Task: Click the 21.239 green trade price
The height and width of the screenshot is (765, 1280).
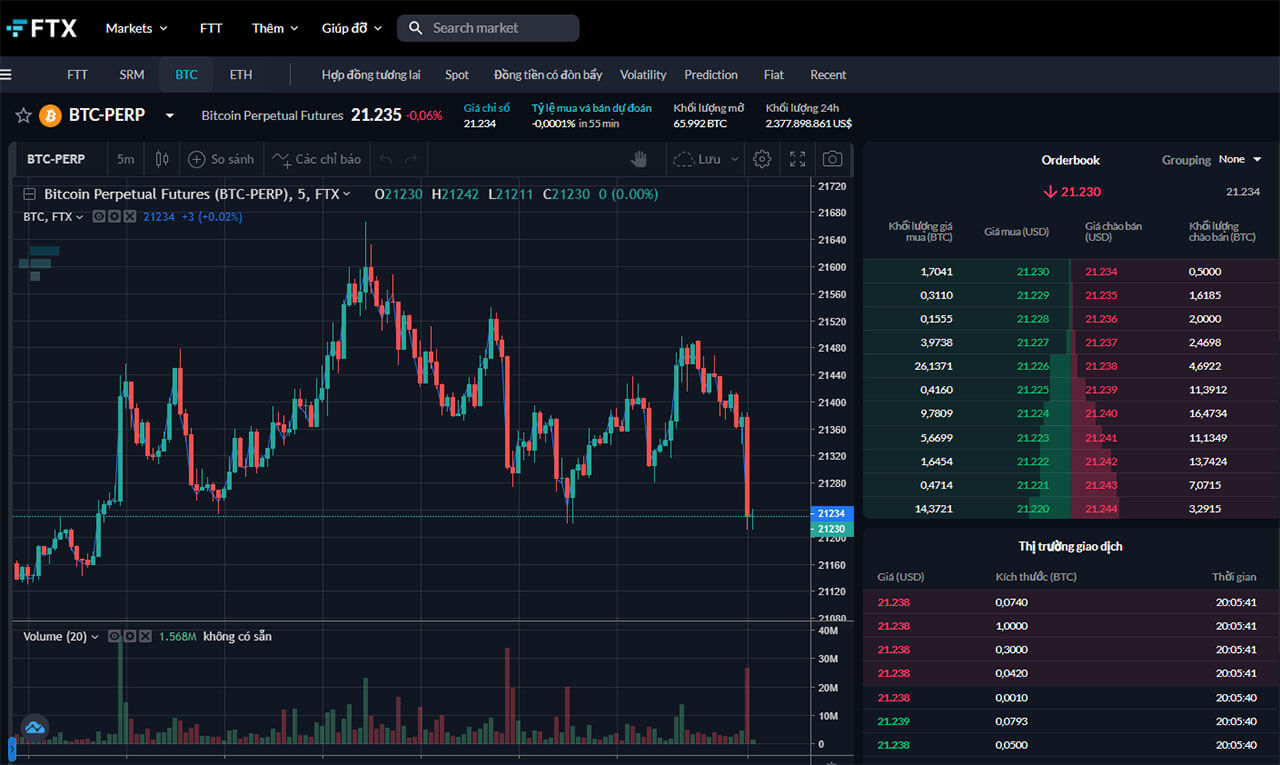Action: click(894, 722)
